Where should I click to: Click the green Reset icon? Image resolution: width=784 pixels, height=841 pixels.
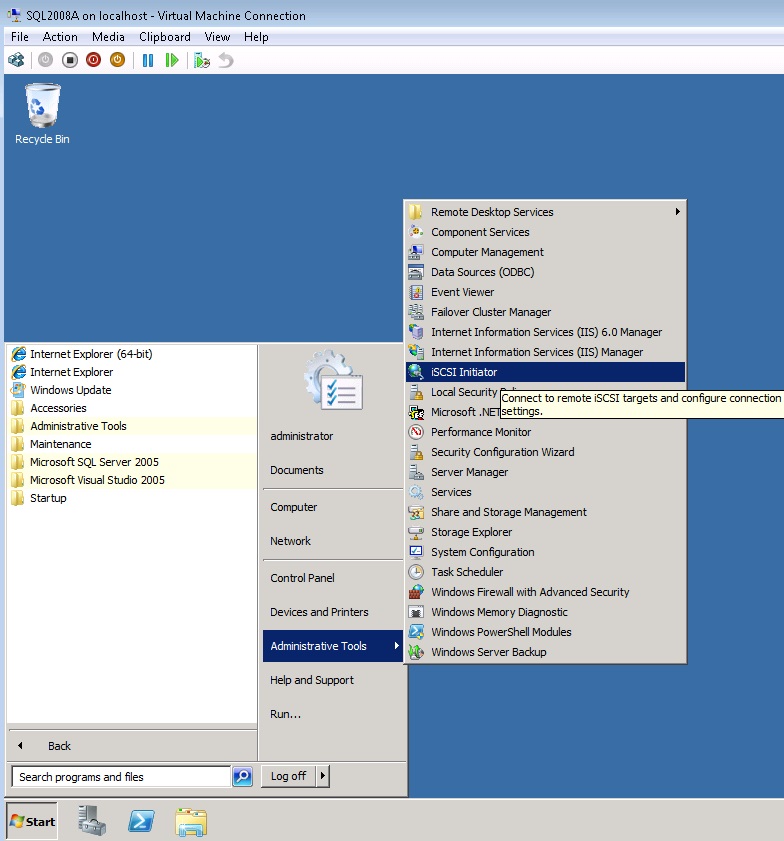[x=172, y=60]
